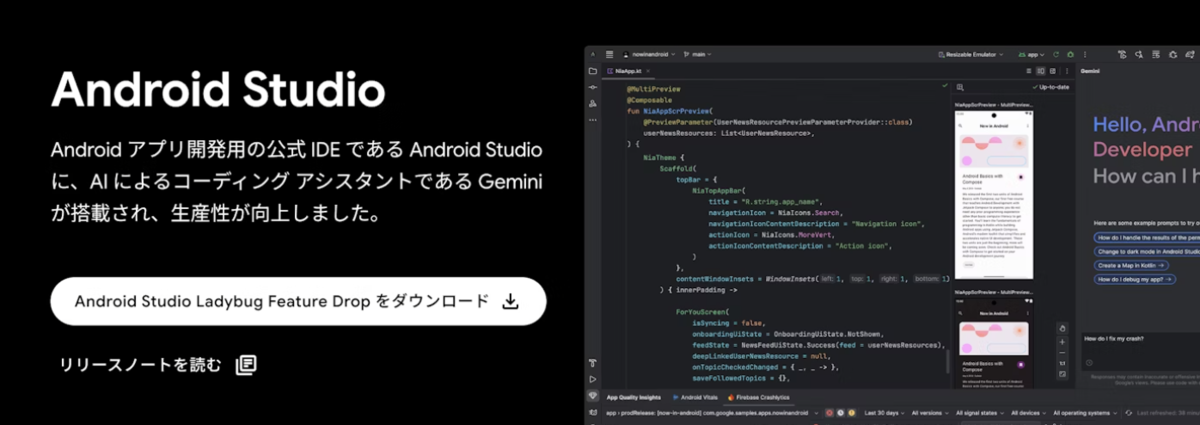Viewport: 1200px width, 425px height.
Task: Toggle the non-fatal issues clock filter
Action: click(840, 412)
